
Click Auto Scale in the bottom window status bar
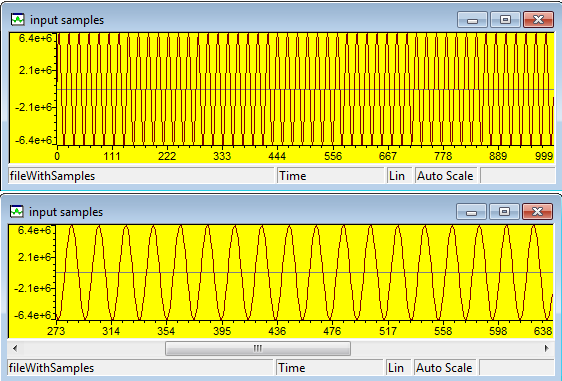click(x=444, y=368)
